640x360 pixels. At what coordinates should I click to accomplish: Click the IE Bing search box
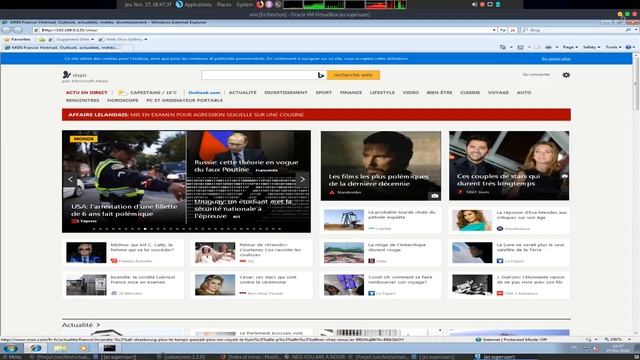pyautogui.click(x=576, y=30)
